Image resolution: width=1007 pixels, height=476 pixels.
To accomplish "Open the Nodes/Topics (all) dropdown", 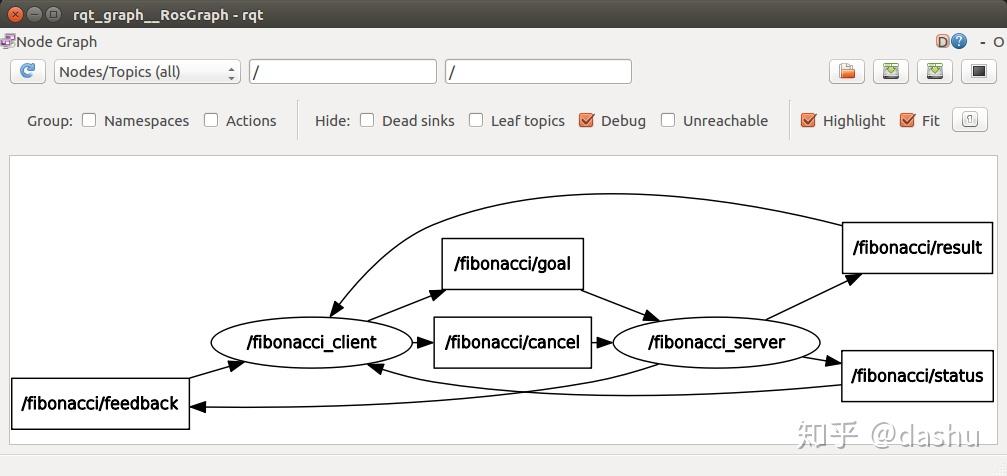I will tap(147, 72).
